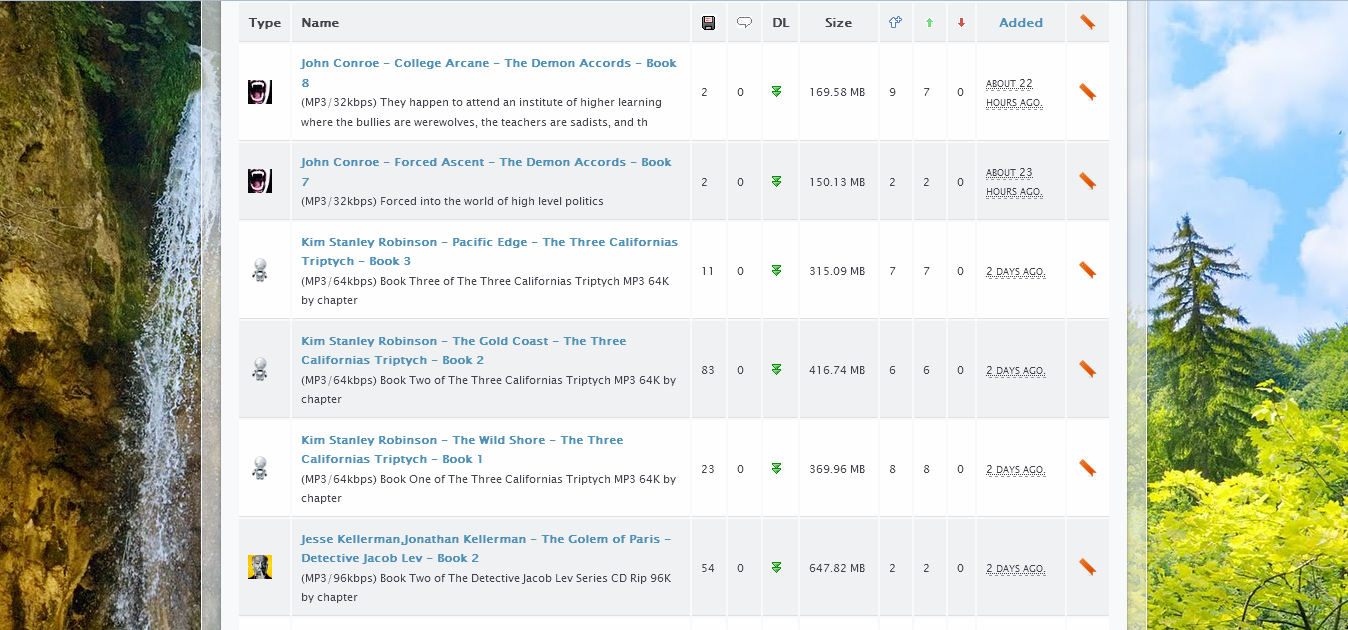Bookmark Pacific Edge with orange icon
1348x630 pixels.
coord(1087,270)
